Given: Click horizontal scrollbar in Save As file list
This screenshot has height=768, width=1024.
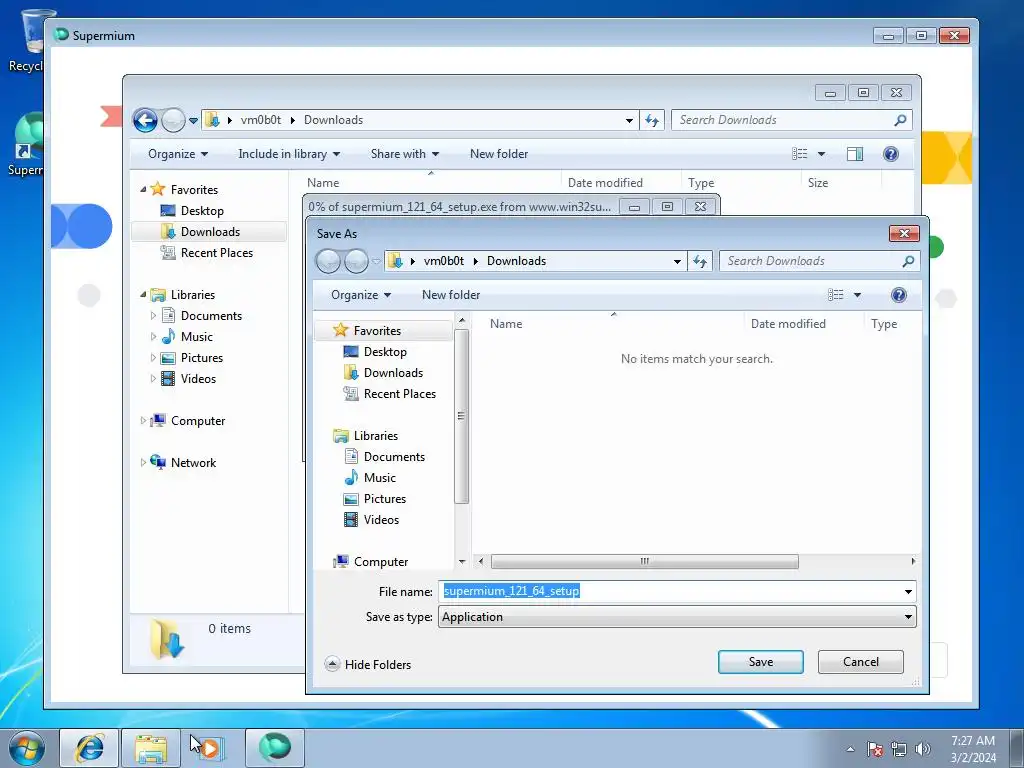Looking at the screenshot, I should coord(644,561).
